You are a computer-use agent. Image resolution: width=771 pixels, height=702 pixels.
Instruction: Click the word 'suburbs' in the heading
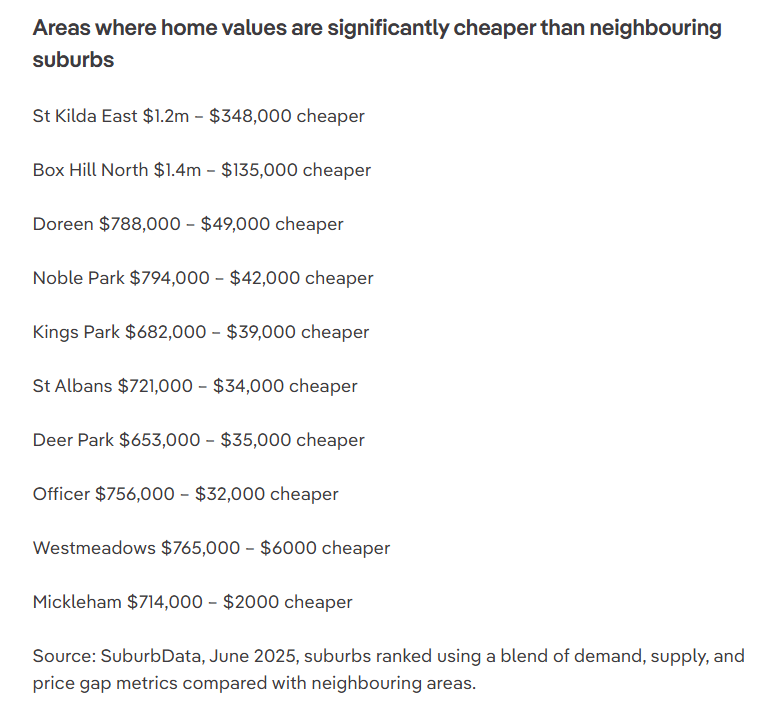pyautogui.click(x=73, y=60)
